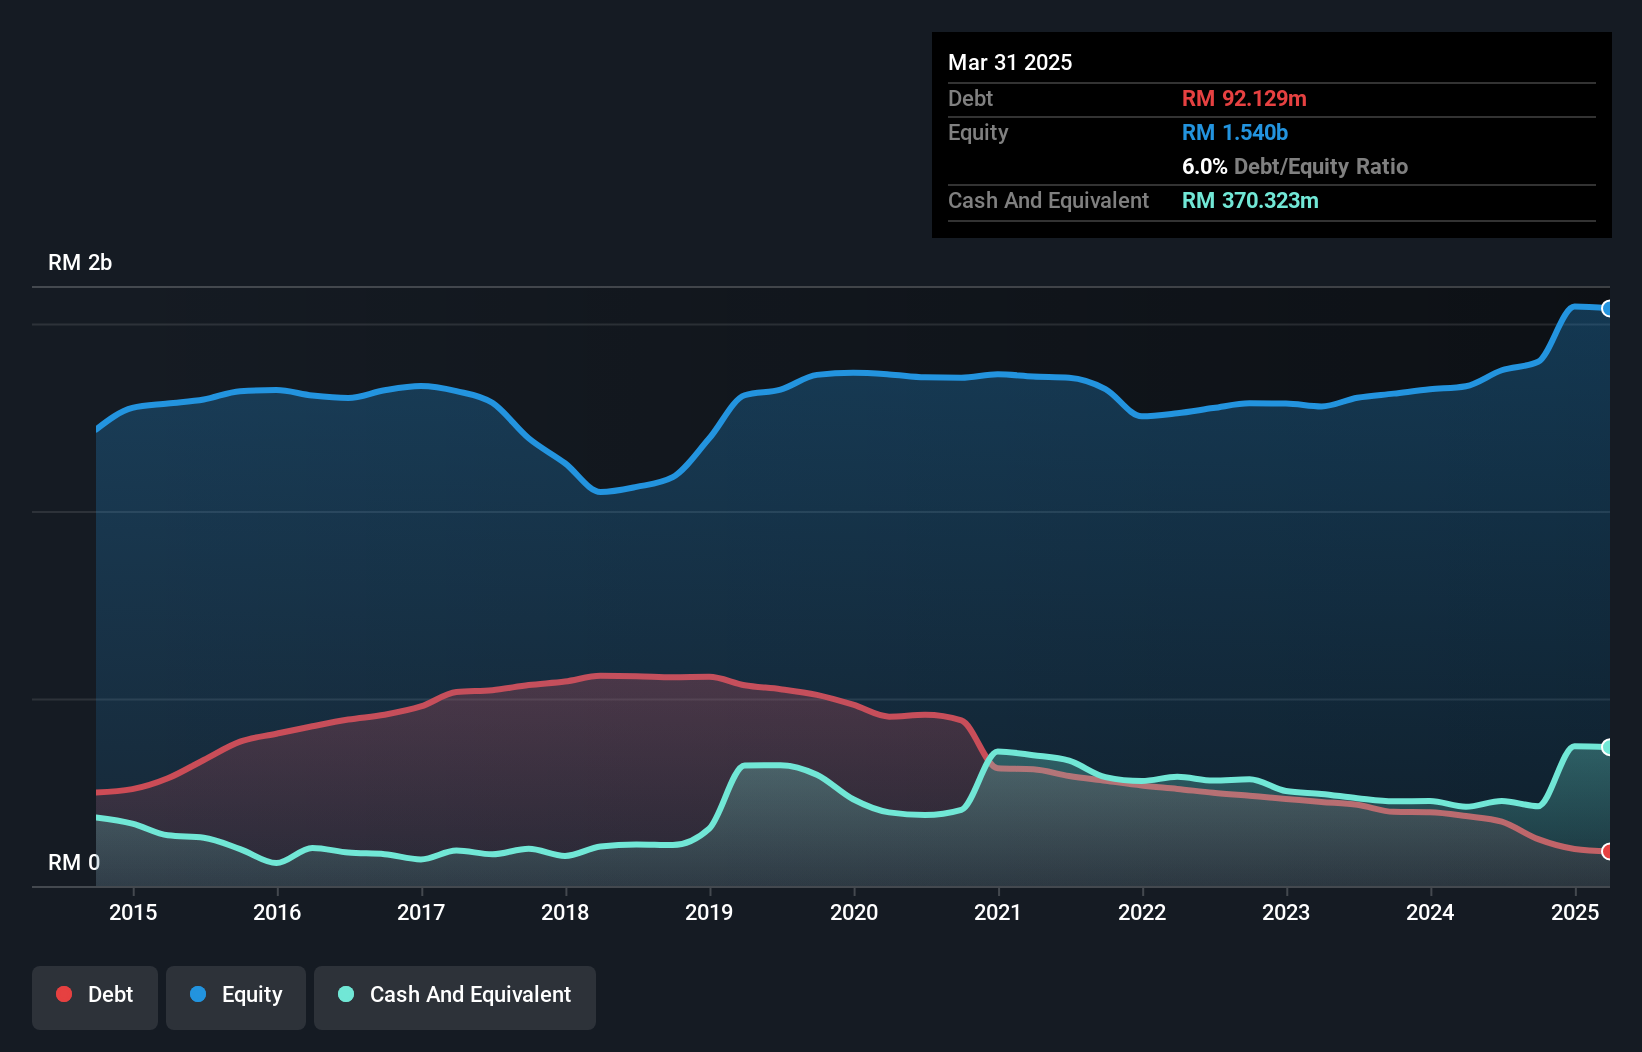
Task: Click the teal Cash endpoint marker
Action: 1607,747
